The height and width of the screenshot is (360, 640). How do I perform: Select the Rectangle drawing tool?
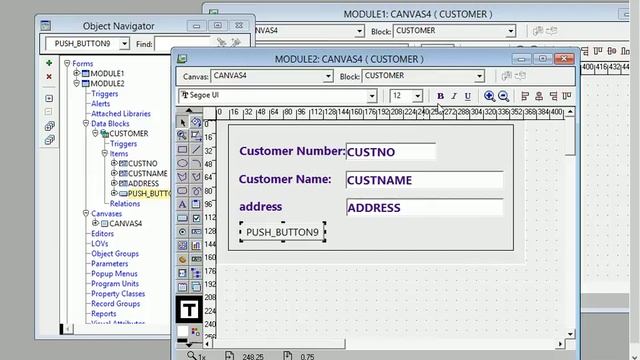point(182,149)
